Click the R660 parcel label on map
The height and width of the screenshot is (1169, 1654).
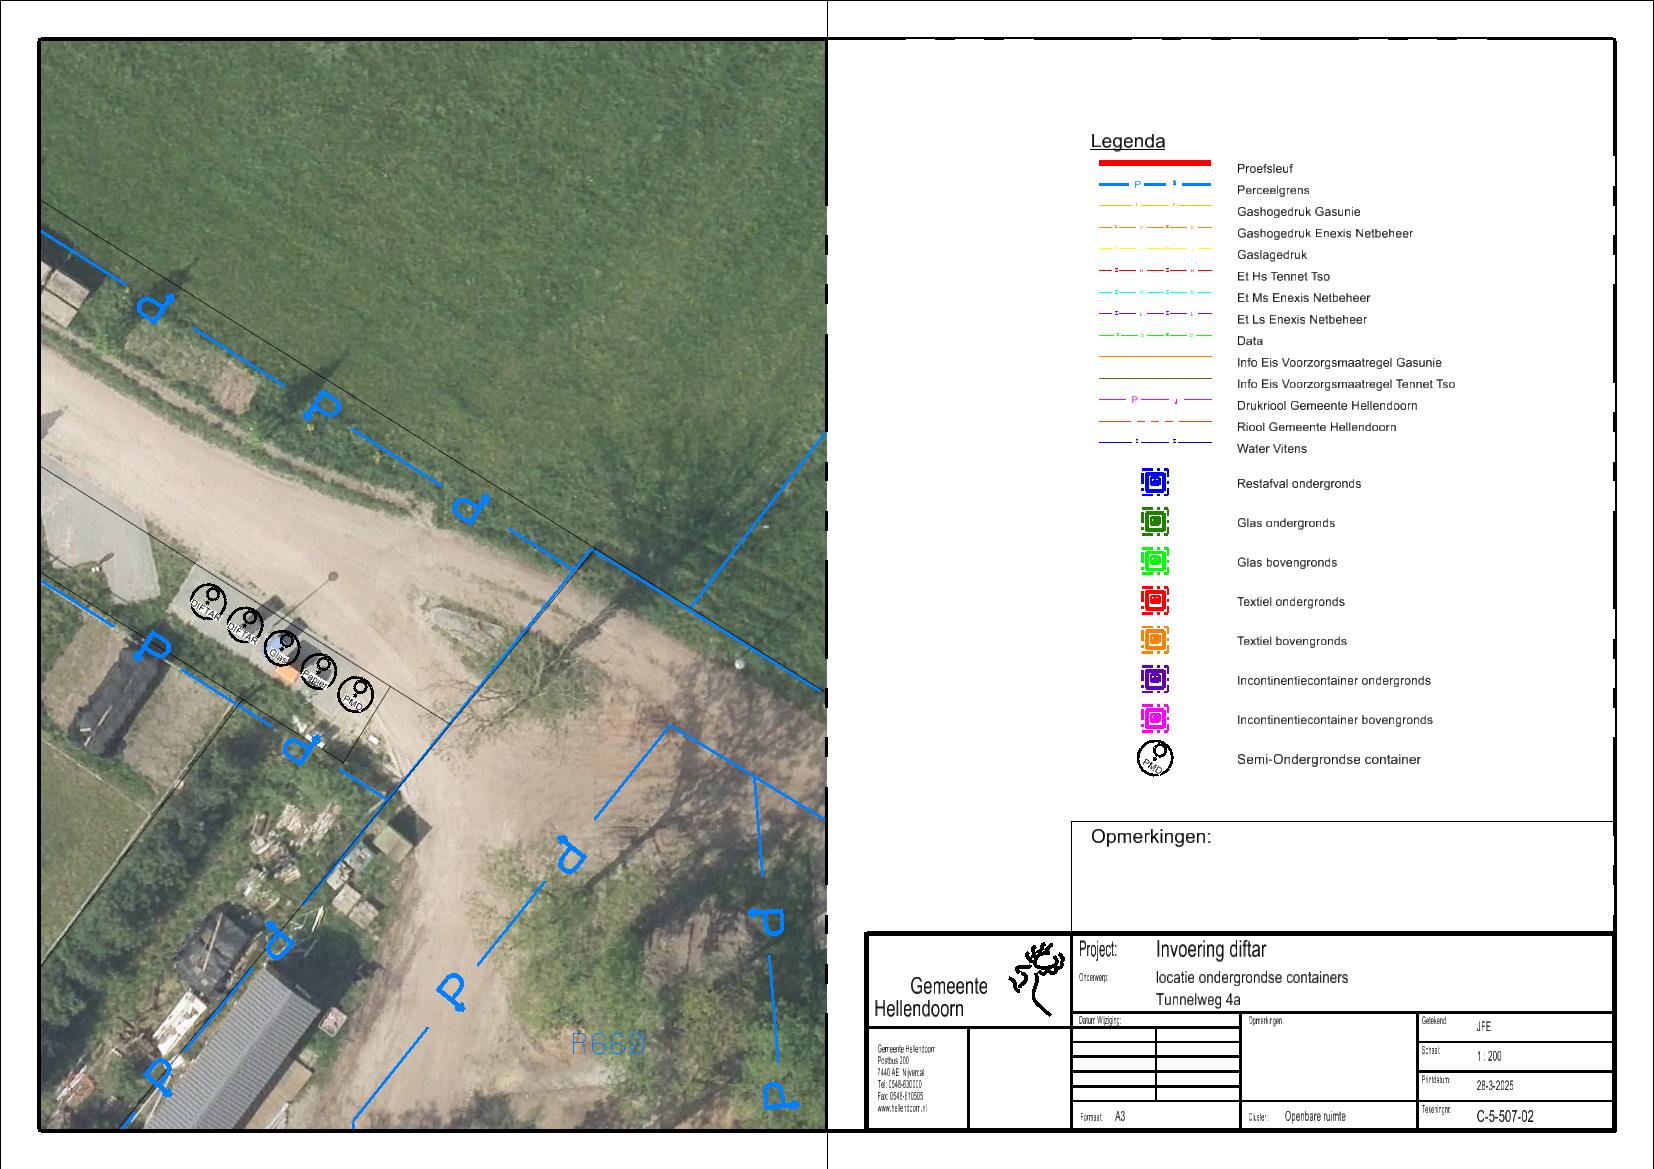click(608, 1044)
